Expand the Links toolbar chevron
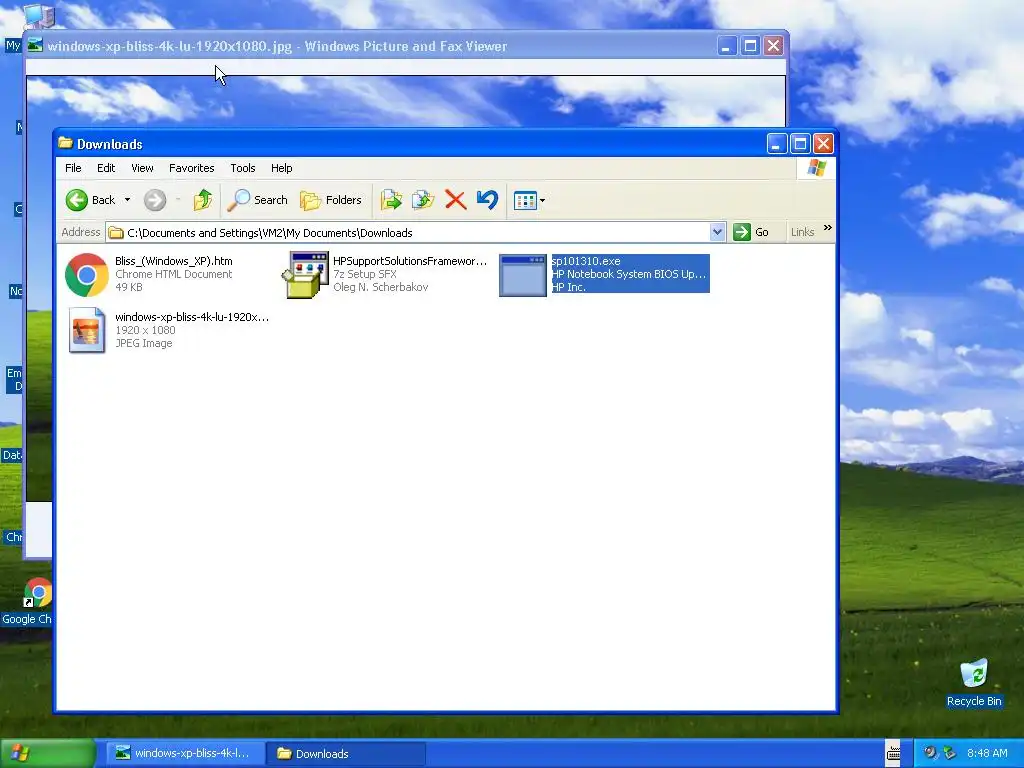This screenshot has height=768, width=1024. [x=828, y=228]
